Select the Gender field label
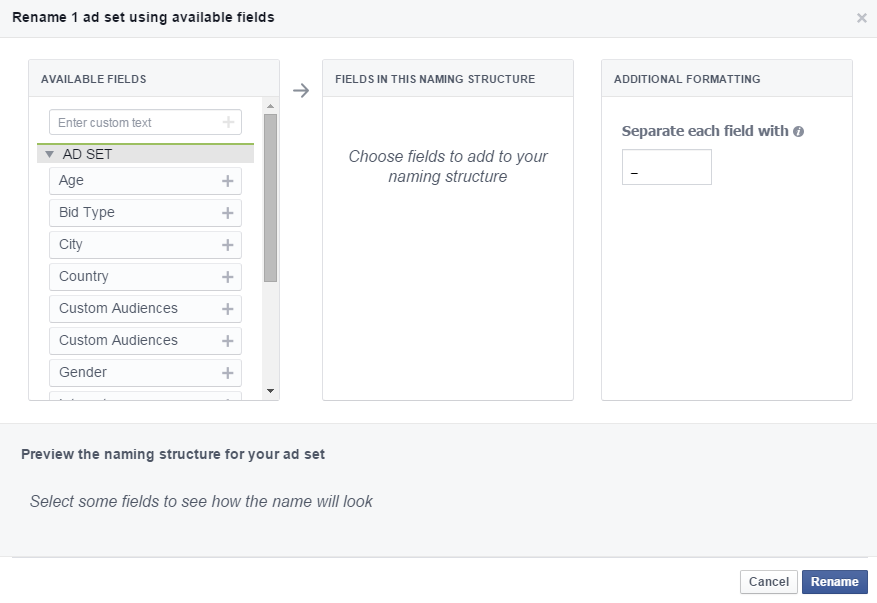 coord(83,372)
